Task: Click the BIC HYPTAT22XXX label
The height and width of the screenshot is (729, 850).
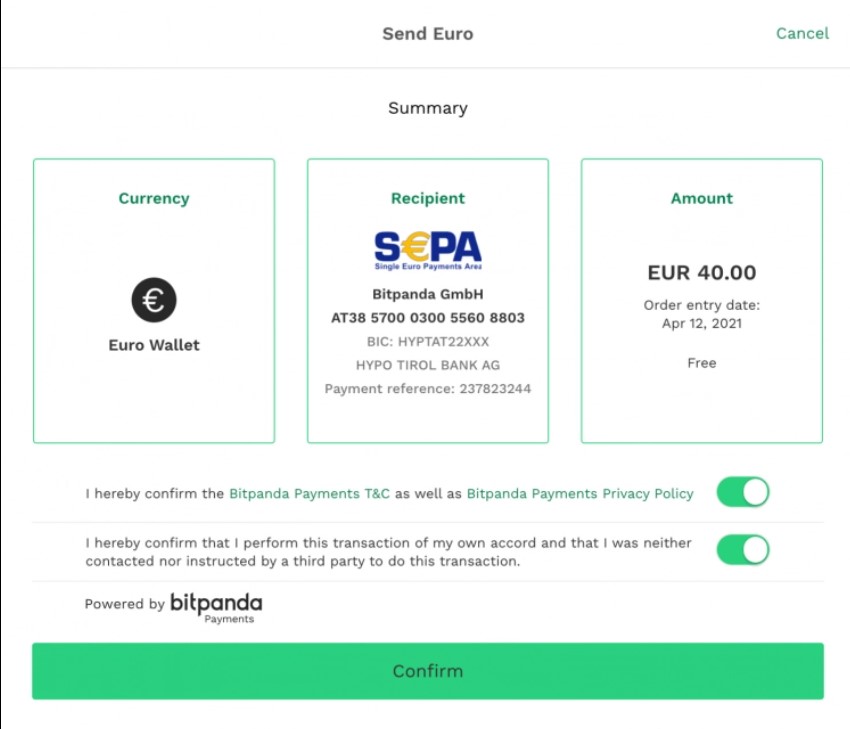Action: pyautogui.click(x=428, y=342)
